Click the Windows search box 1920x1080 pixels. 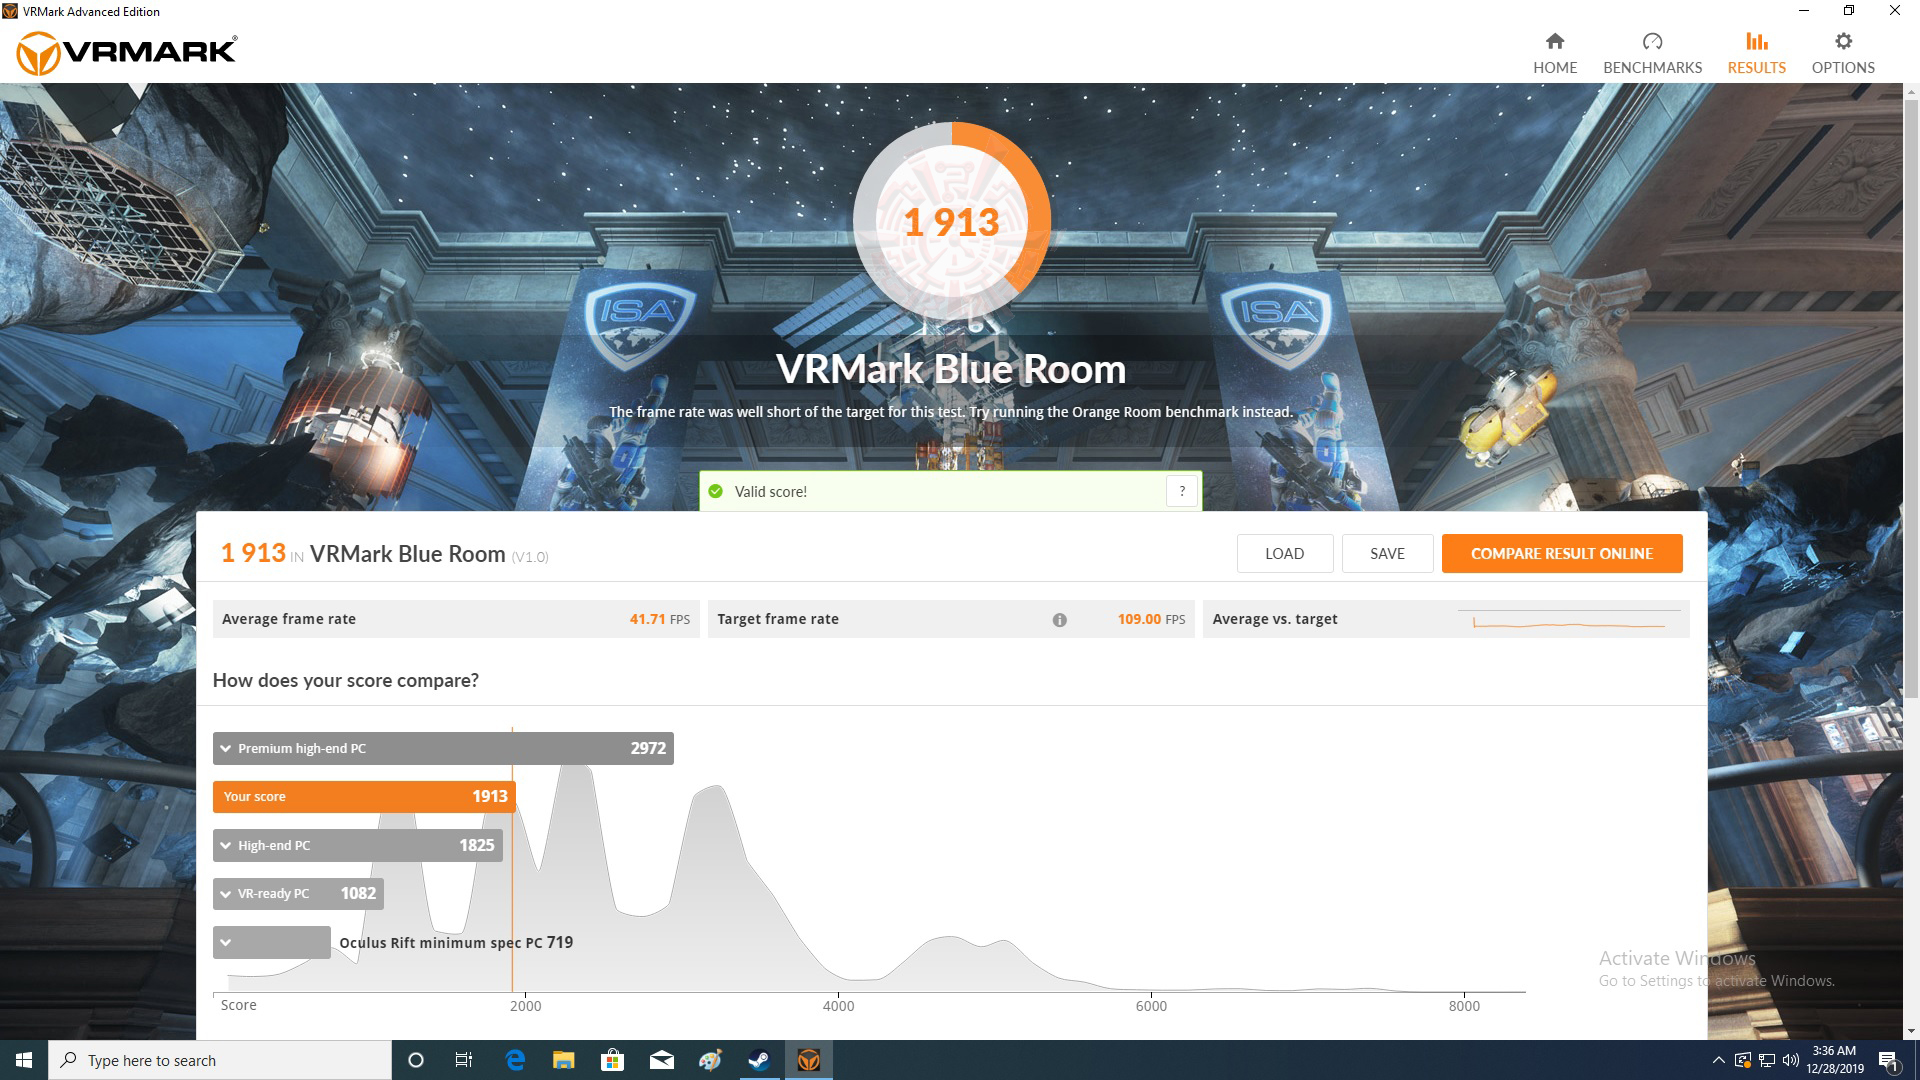[220, 1060]
